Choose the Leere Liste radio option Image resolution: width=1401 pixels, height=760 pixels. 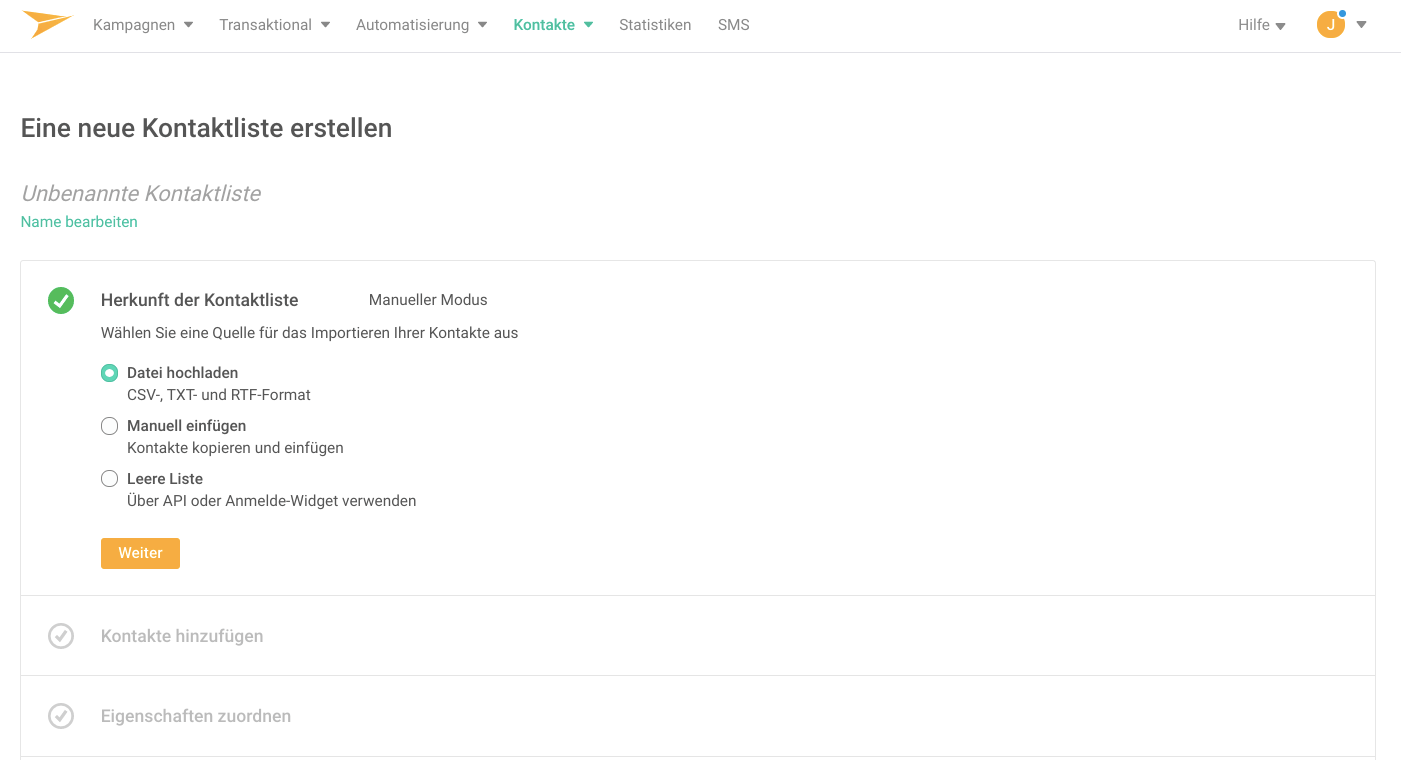(x=110, y=479)
